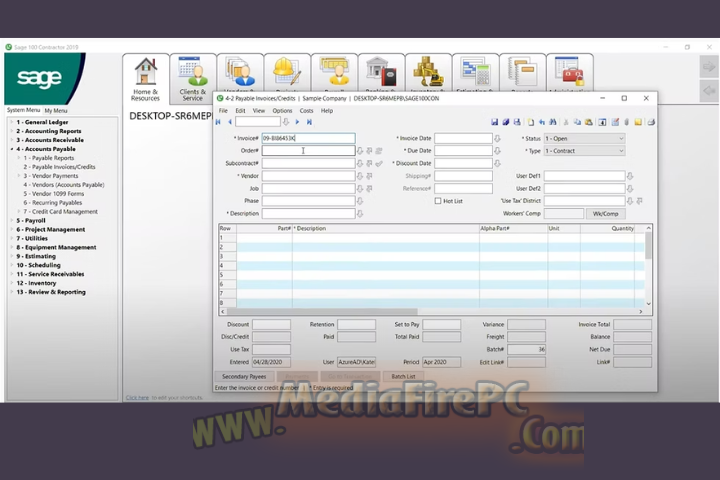Screen dimensions: 720x480
Task: Click the lookup arrow next to Phase field
Action: tap(360, 201)
